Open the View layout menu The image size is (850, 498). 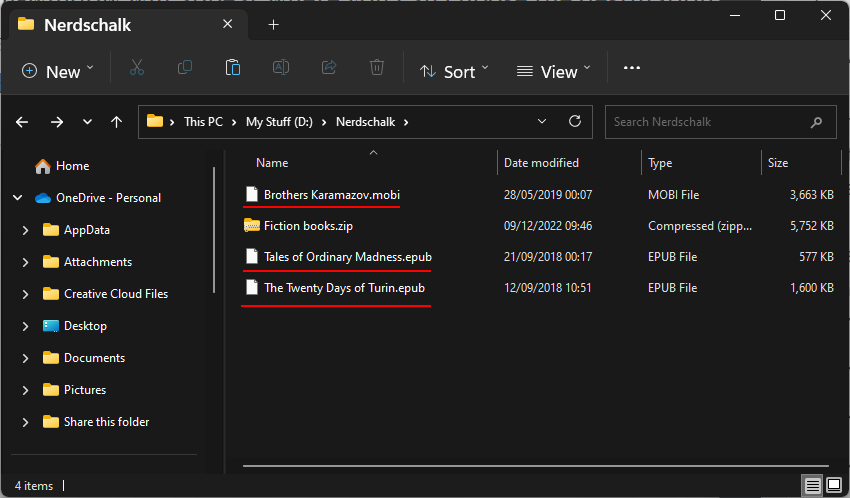pyautogui.click(x=554, y=71)
